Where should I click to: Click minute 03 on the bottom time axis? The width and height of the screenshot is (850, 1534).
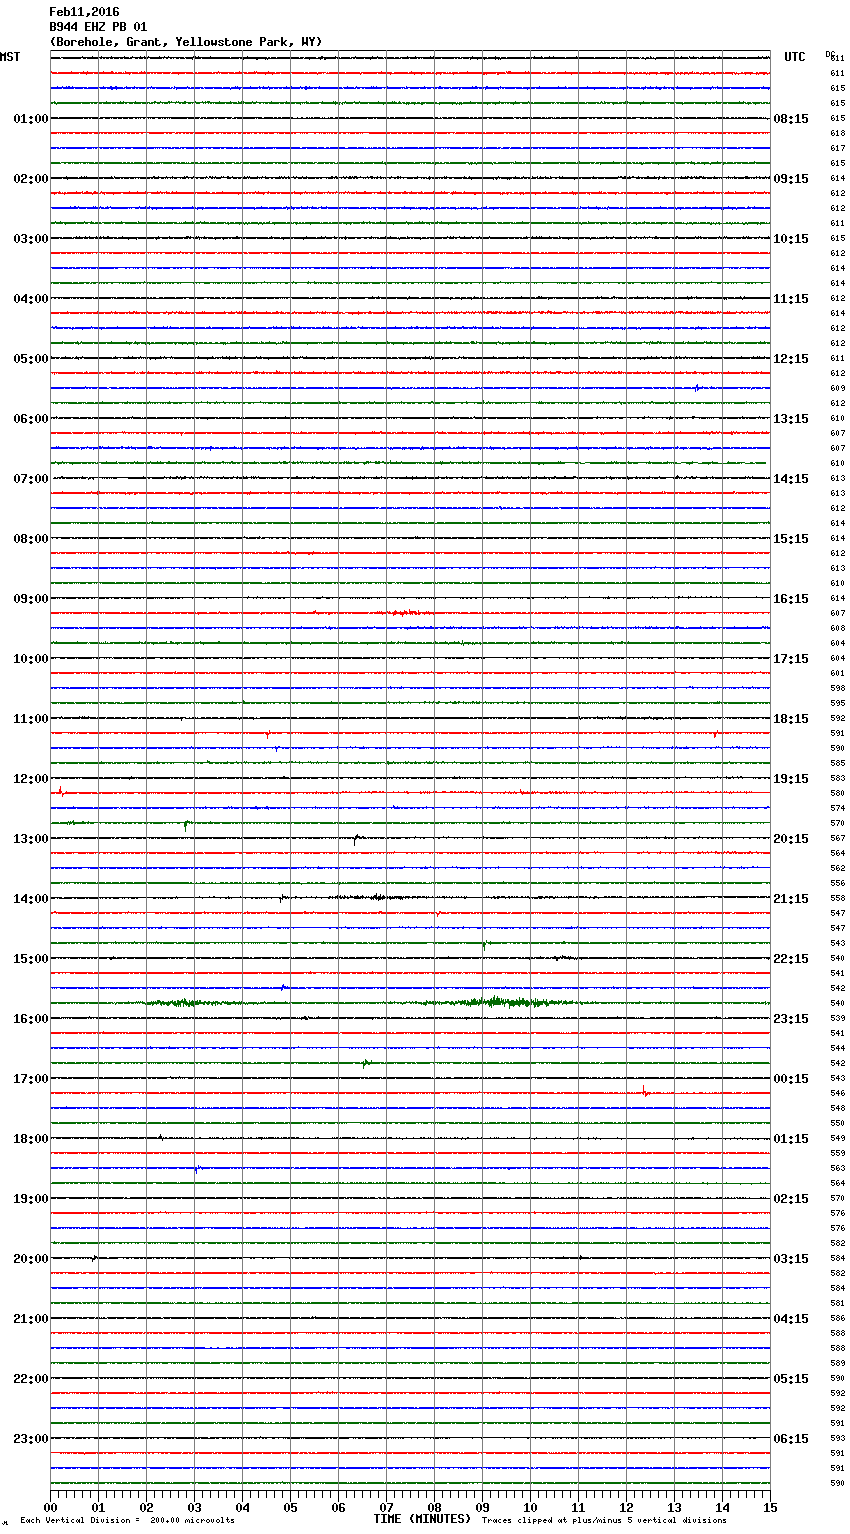195,1507
